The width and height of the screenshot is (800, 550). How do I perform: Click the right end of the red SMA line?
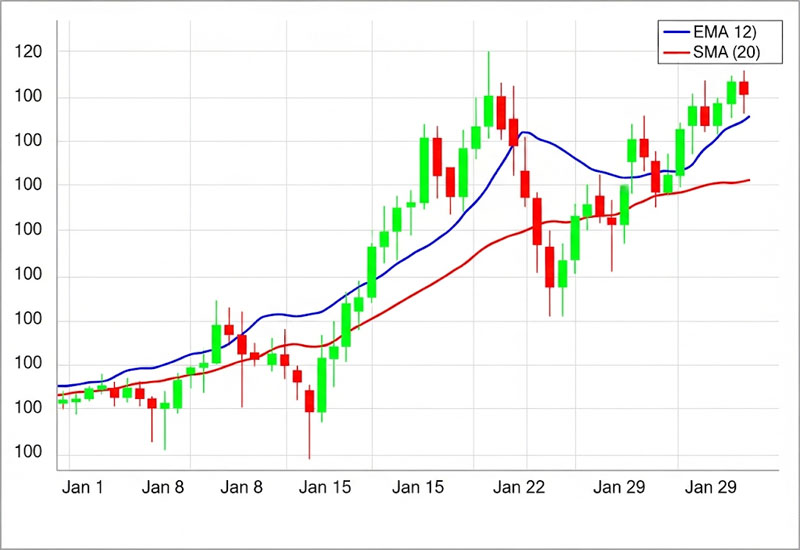pyautogui.click(x=749, y=180)
